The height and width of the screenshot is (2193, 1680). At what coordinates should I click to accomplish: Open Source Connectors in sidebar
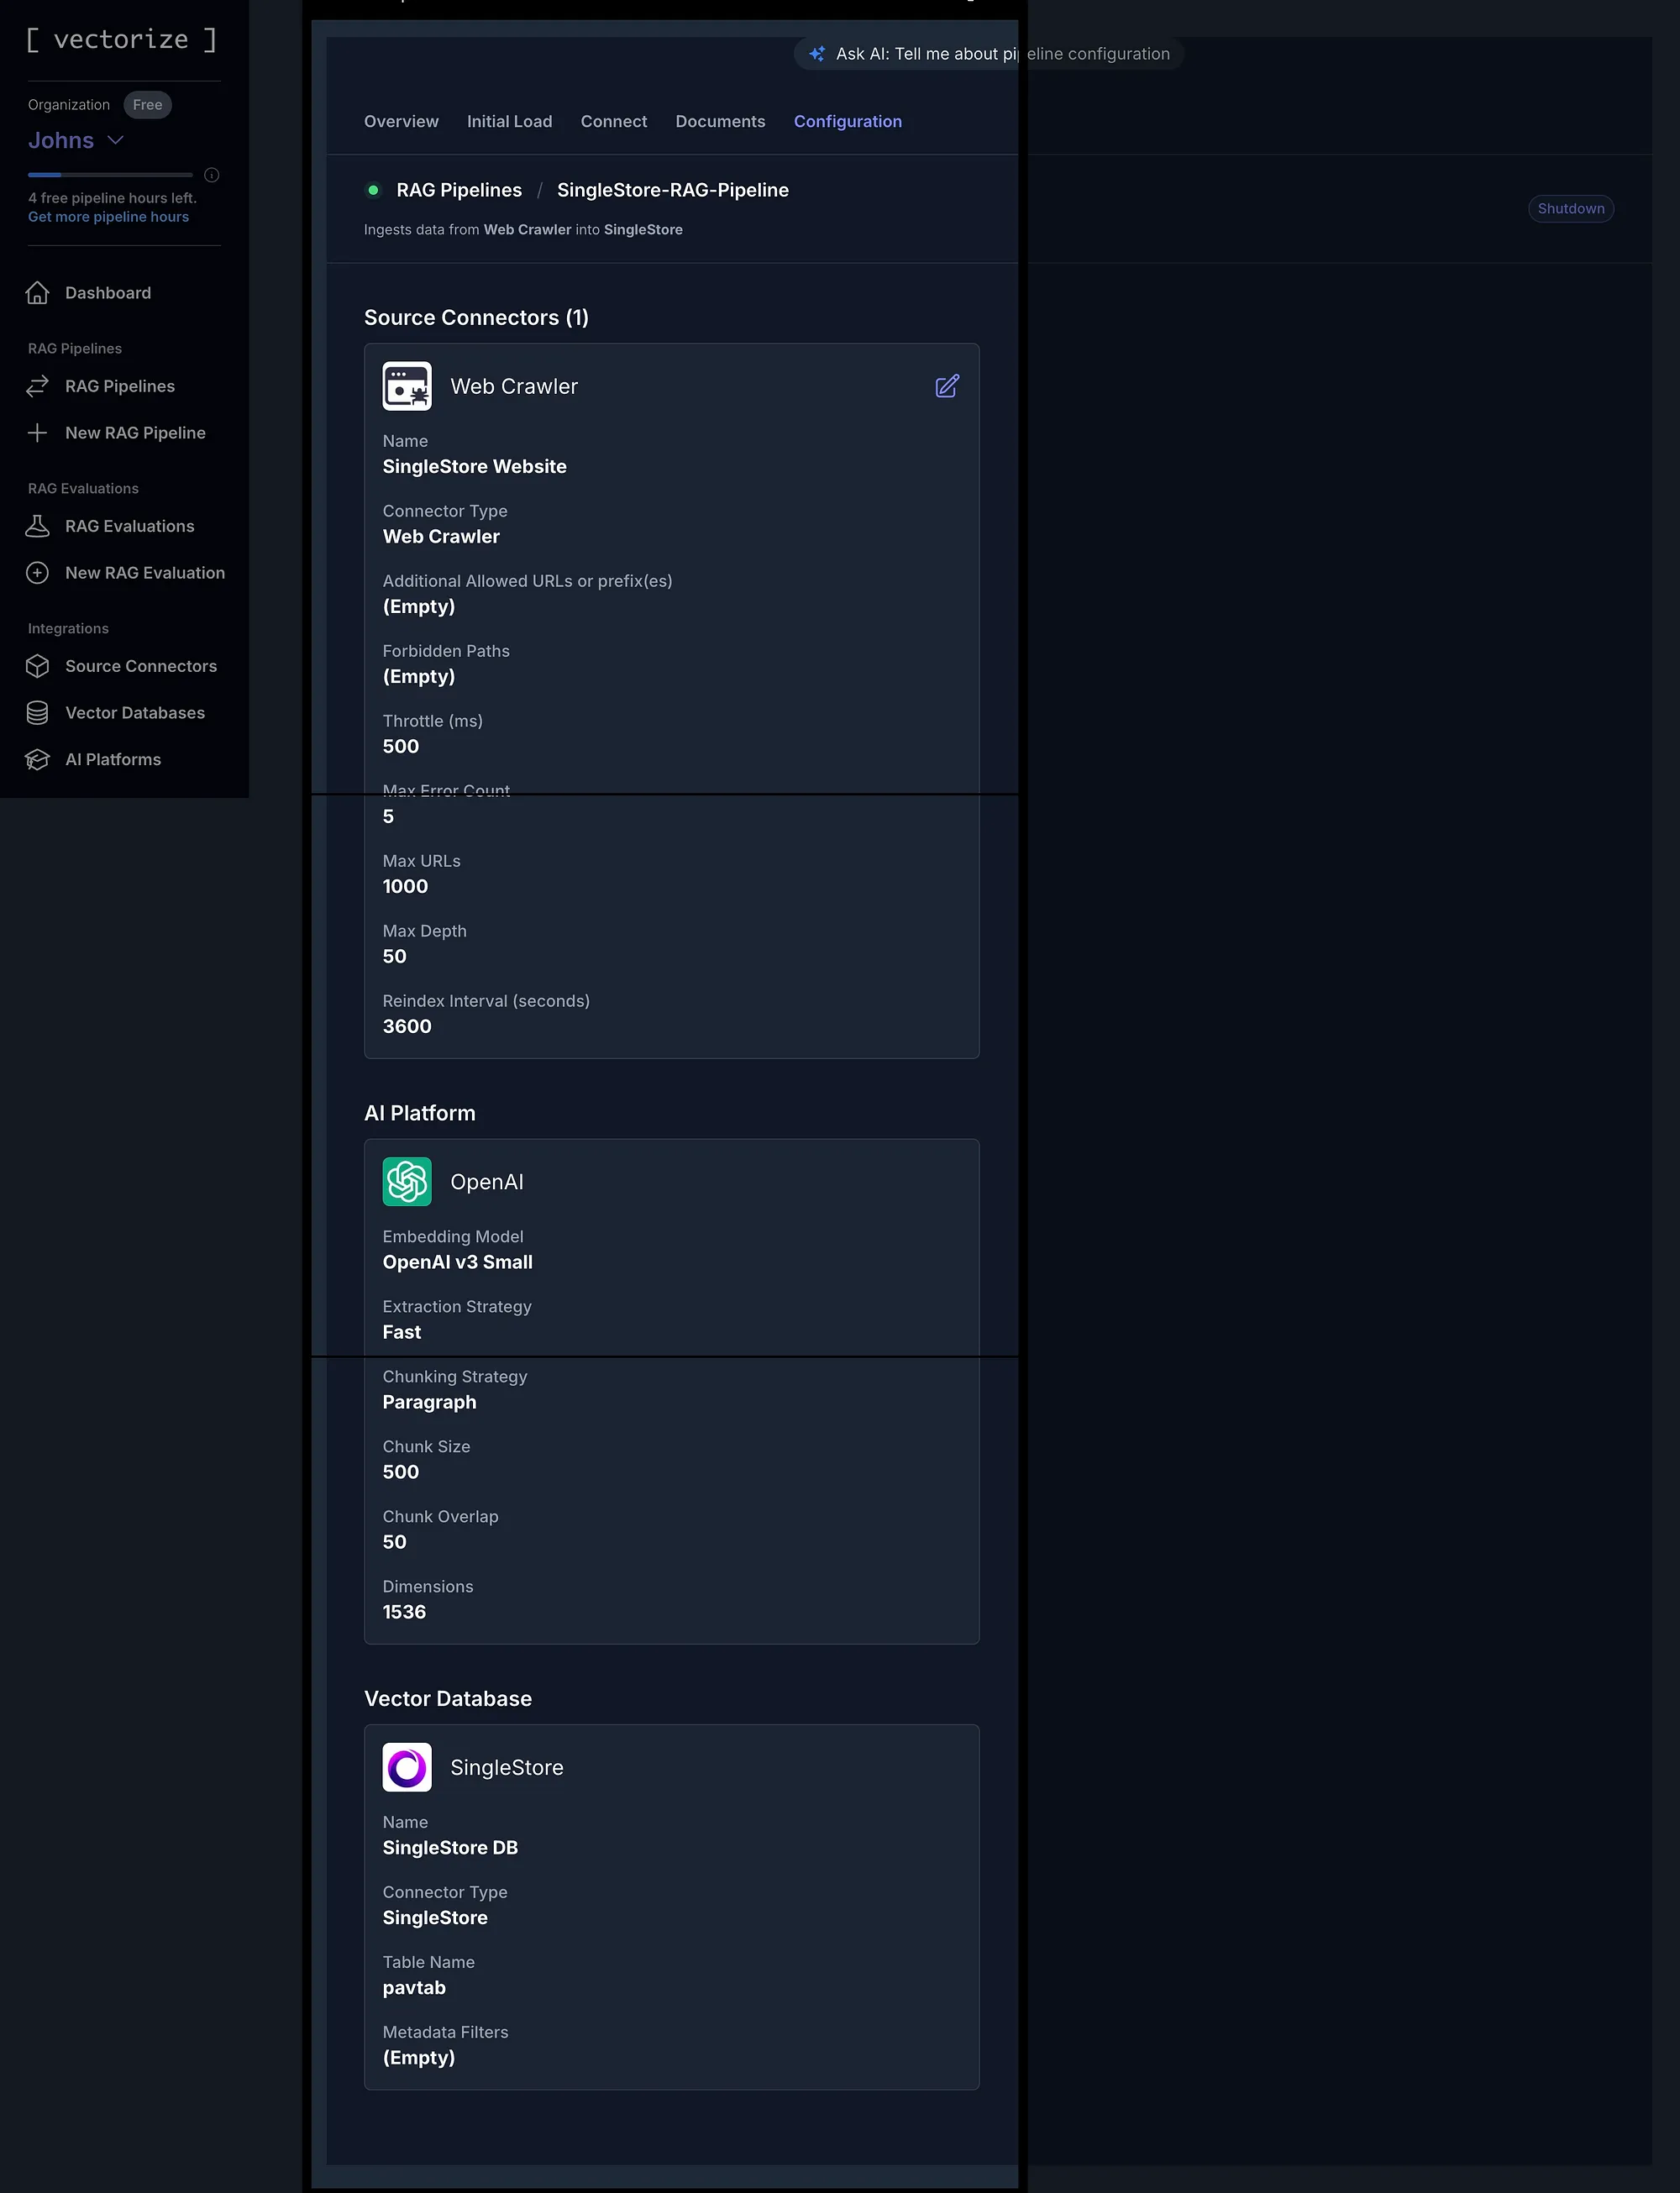coord(141,666)
